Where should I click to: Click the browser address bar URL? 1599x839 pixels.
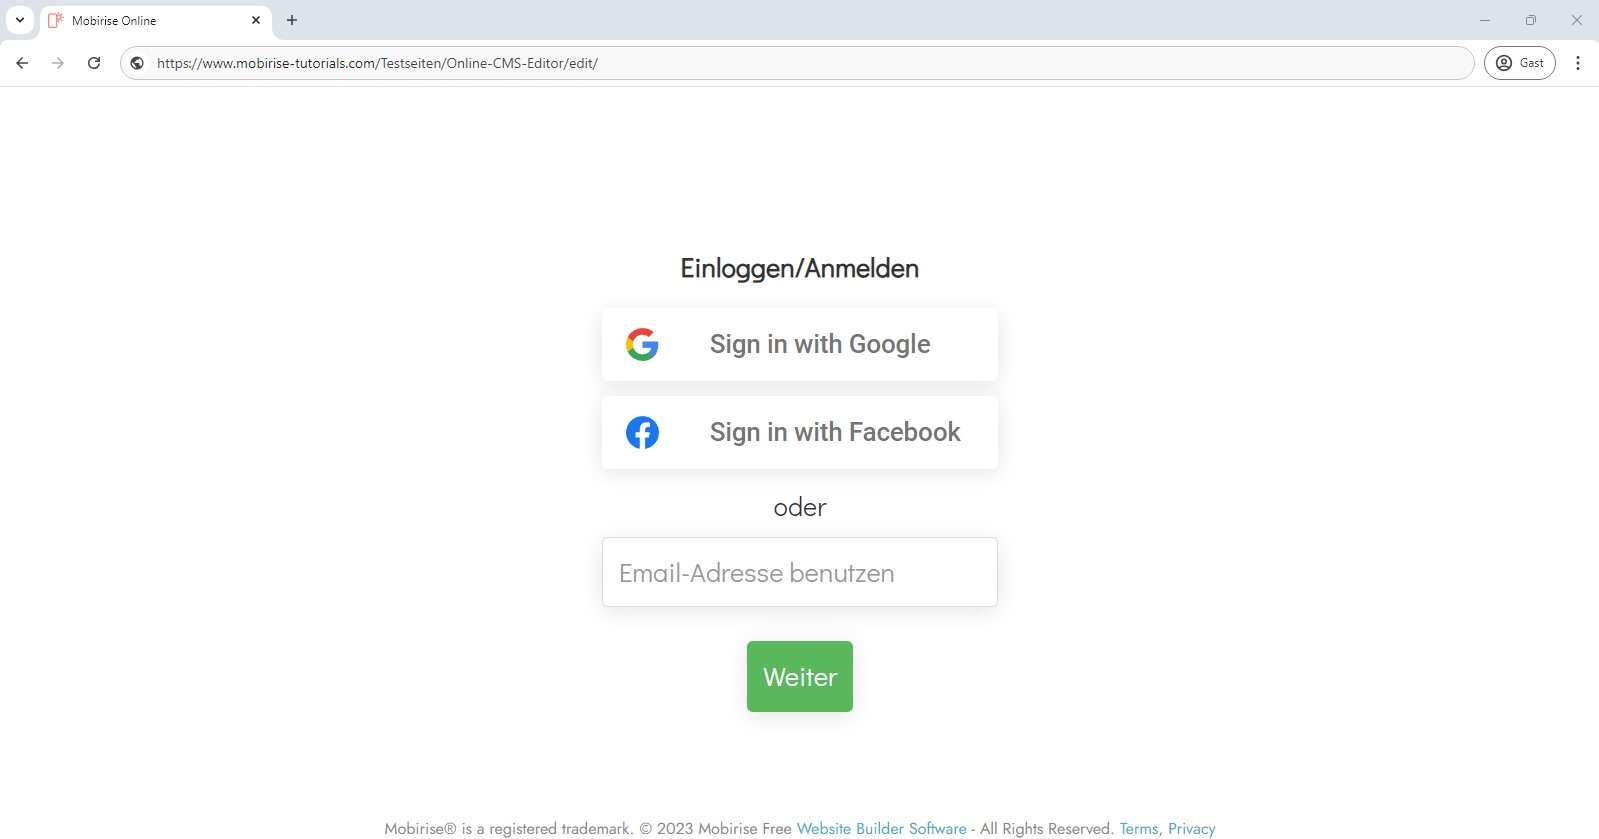(377, 63)
